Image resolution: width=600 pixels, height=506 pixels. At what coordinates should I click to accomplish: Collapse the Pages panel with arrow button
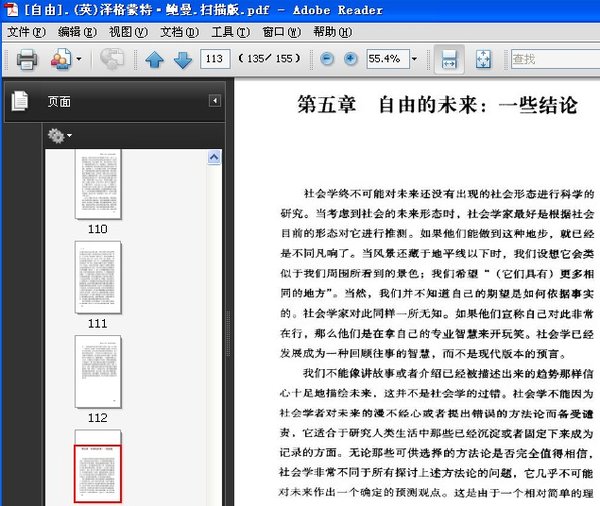(x=214, y=101)
